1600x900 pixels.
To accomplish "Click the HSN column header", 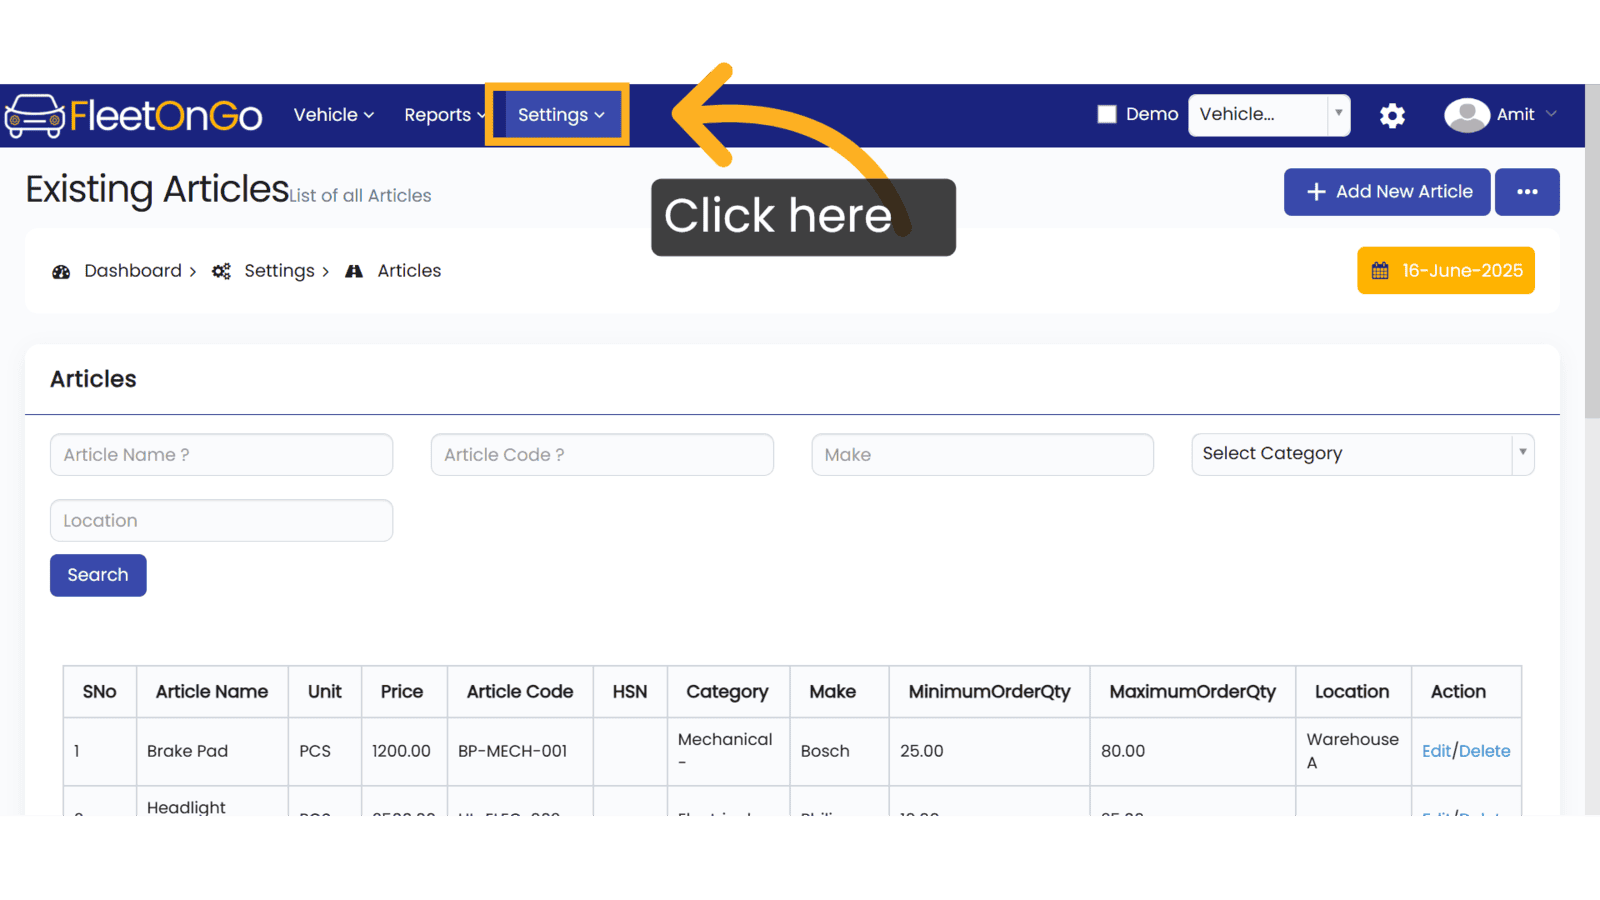I will pos(630,692).
